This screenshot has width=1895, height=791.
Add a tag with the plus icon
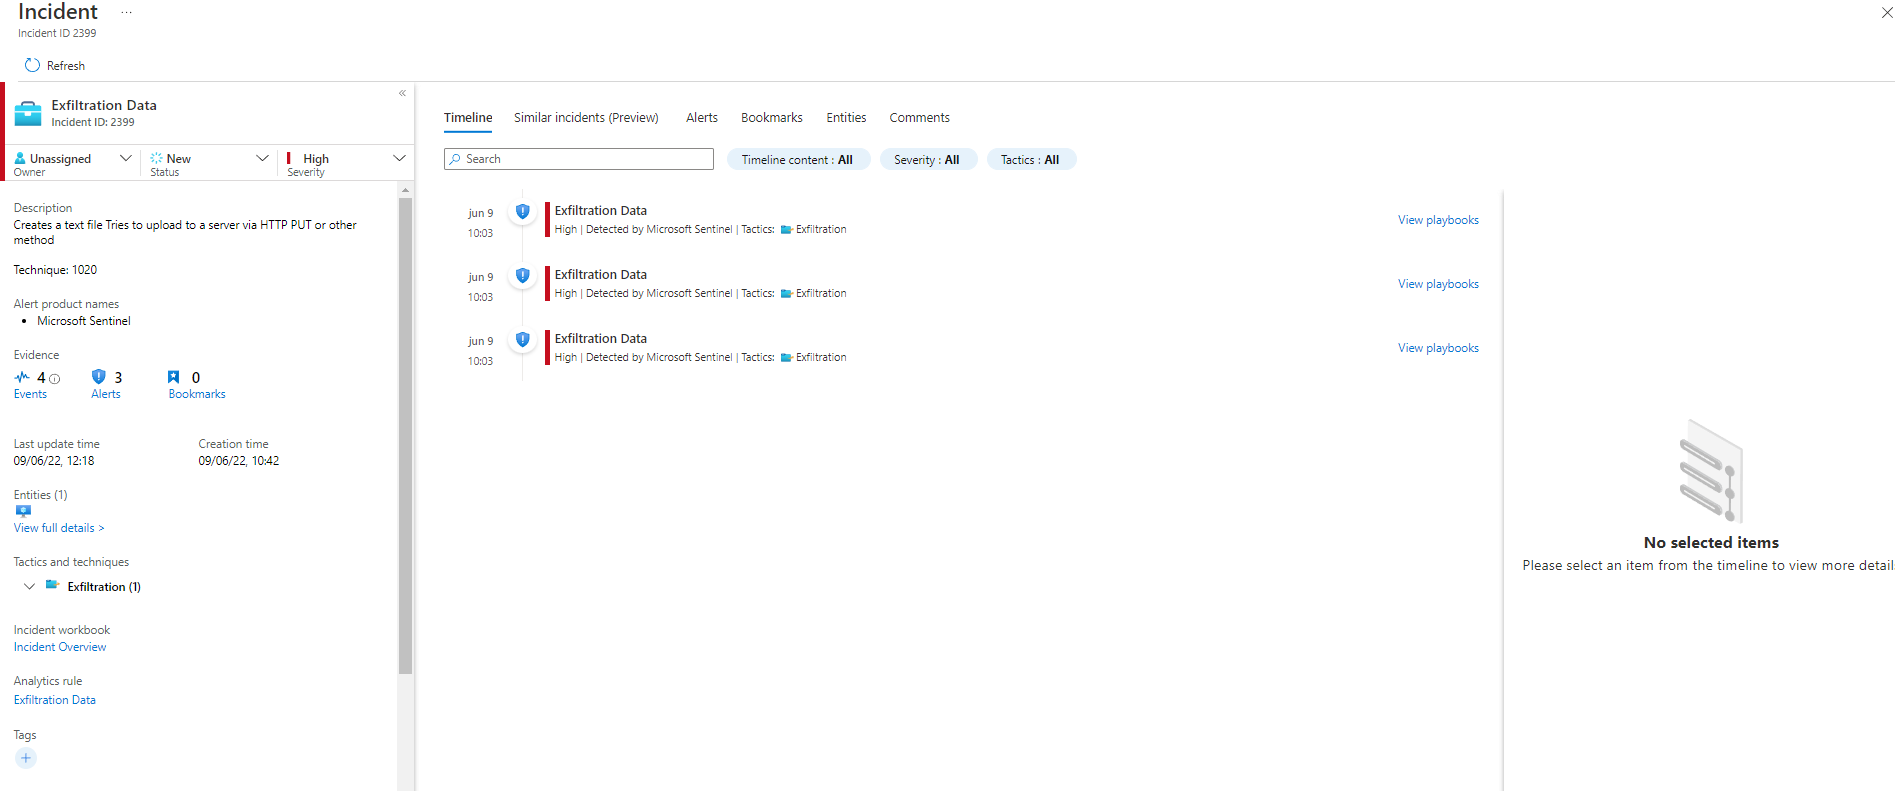coord(26,758)
